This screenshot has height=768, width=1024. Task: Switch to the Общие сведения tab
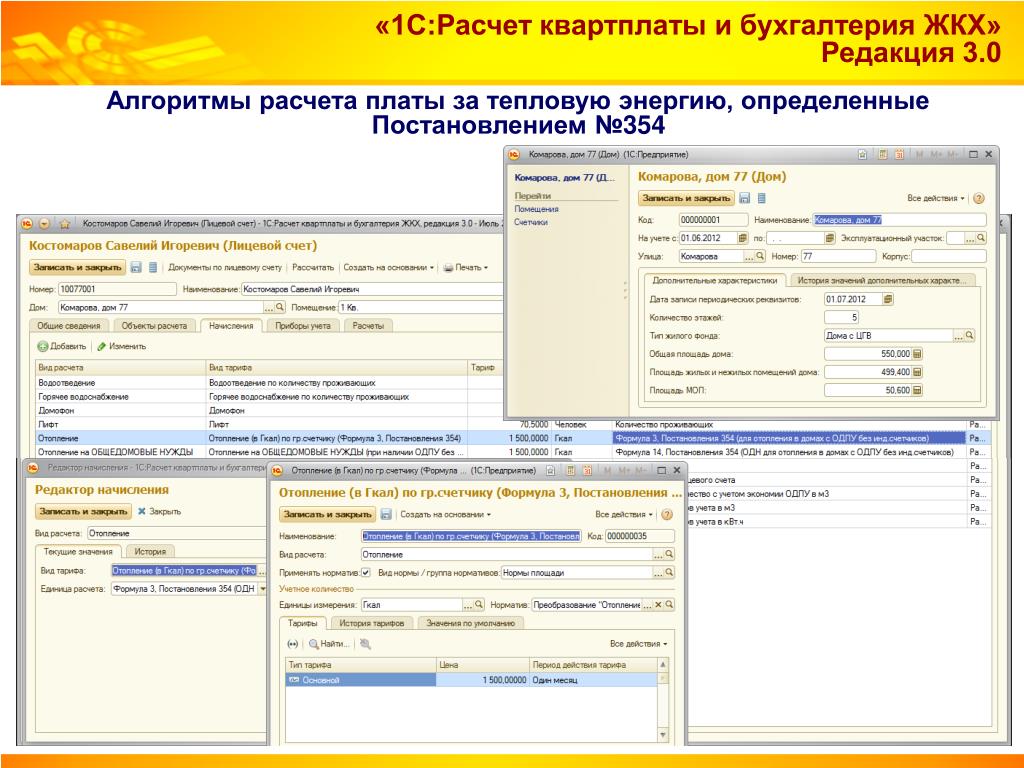click(x=69, y=326)
